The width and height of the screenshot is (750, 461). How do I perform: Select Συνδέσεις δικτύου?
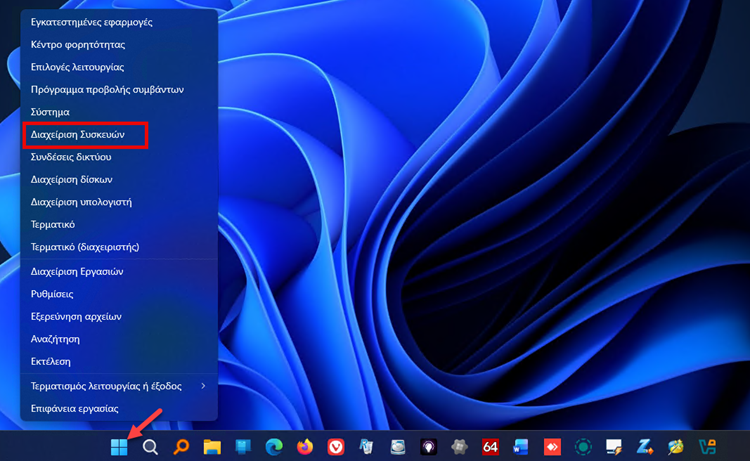[71, 157]
